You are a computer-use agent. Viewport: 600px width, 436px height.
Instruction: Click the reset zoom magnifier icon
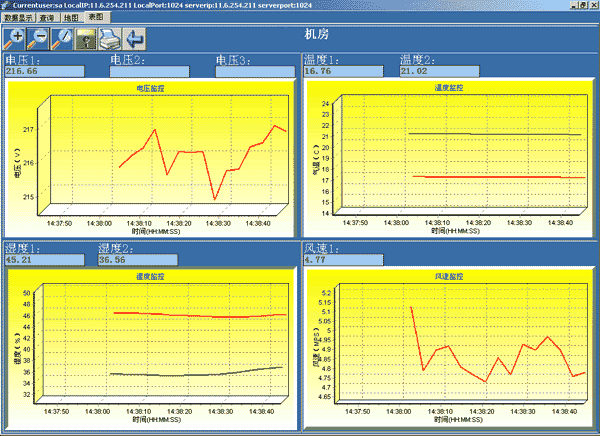pos(63,38)
